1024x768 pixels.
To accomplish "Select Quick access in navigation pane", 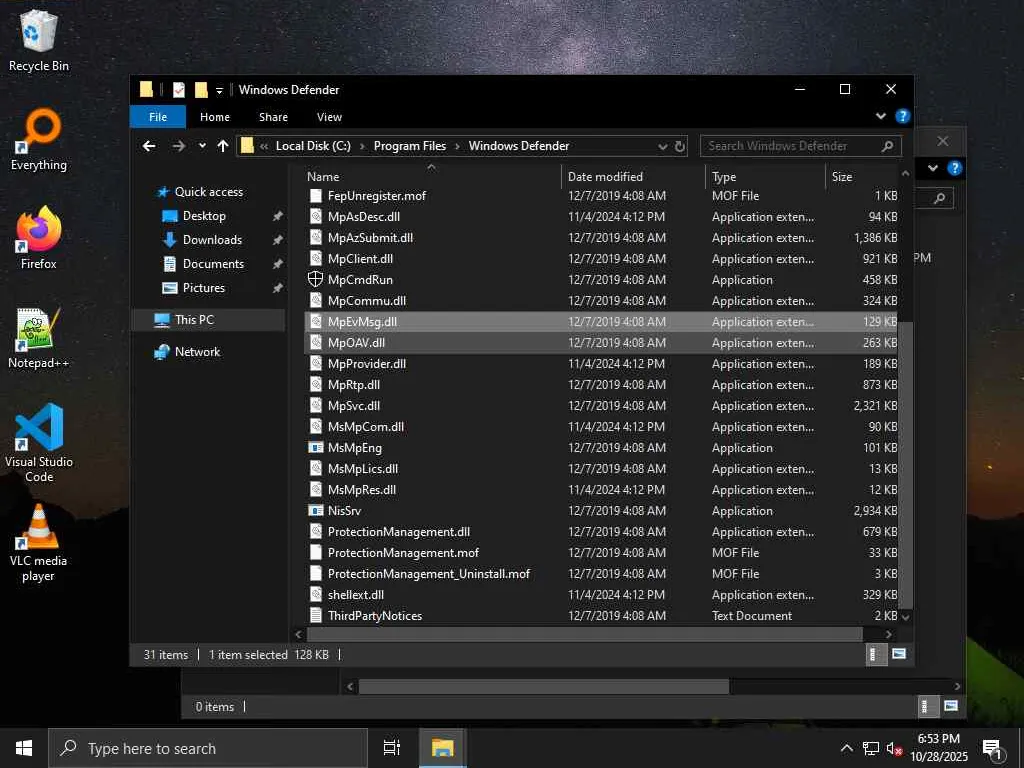I will (x=208, y=192).
